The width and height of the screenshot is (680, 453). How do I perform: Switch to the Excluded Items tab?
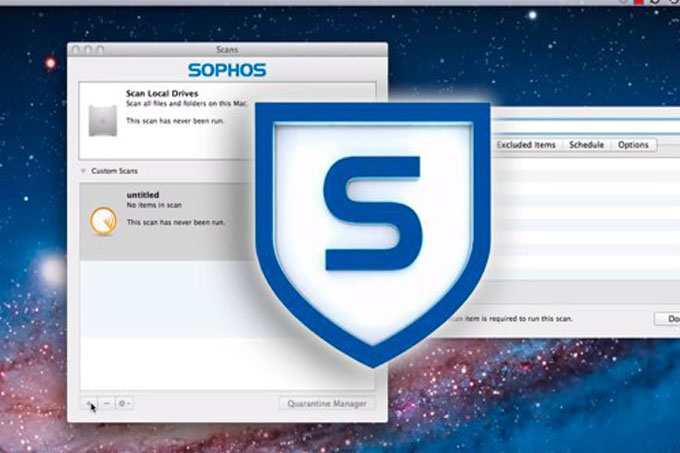click(x=526, y=145)
